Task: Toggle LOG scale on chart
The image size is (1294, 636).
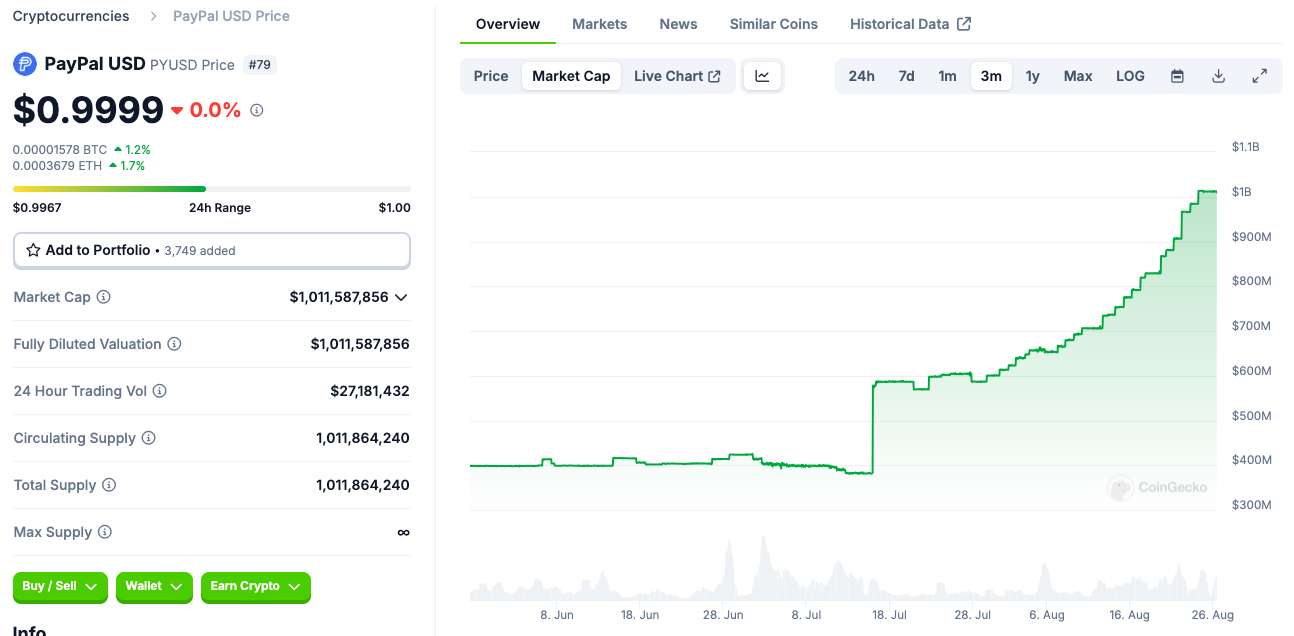Action: (x=1130, y=76)
